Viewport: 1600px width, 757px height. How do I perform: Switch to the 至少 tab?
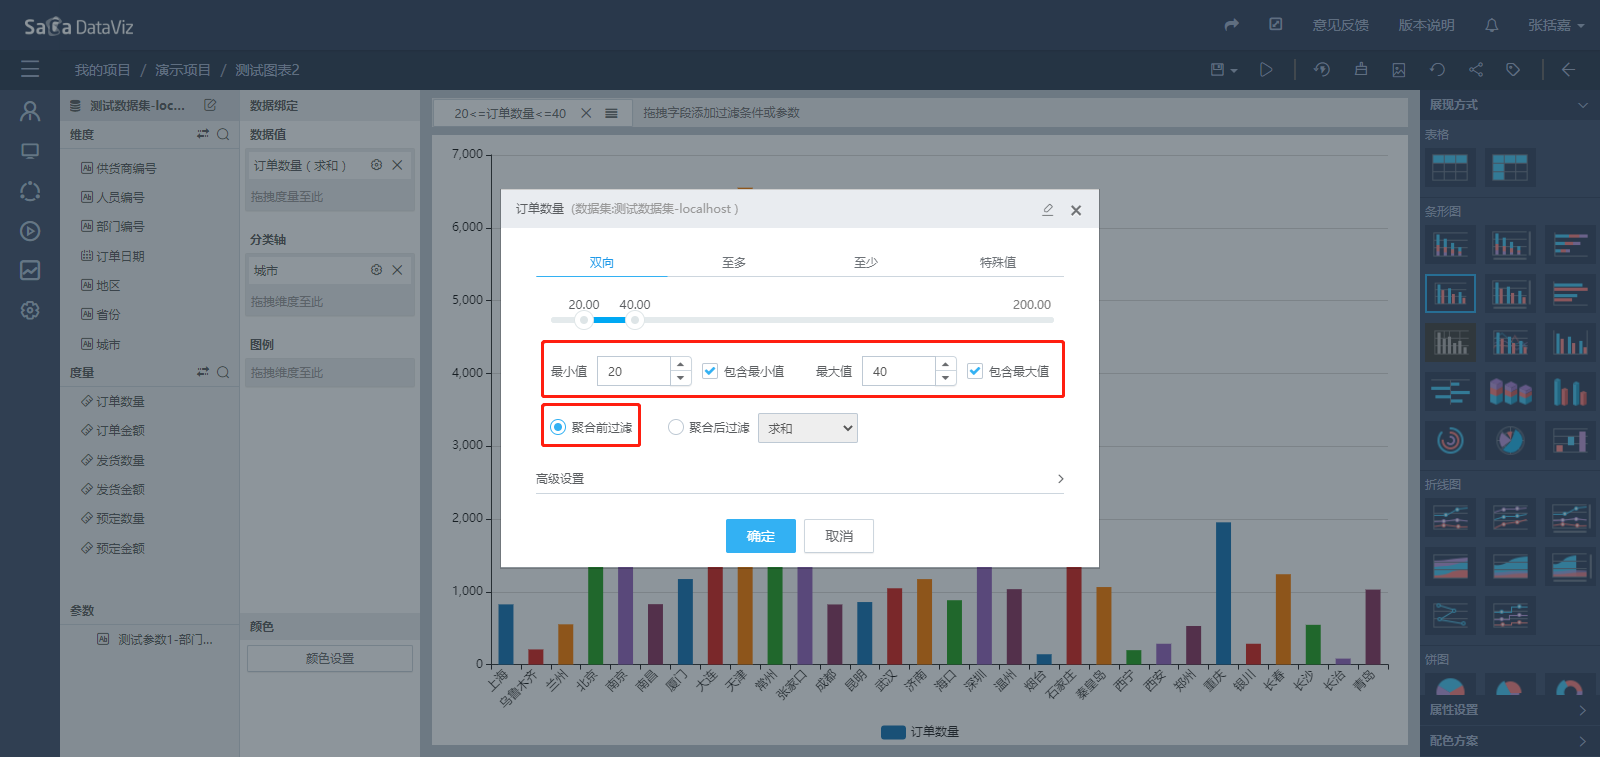[x=866, y=262]
